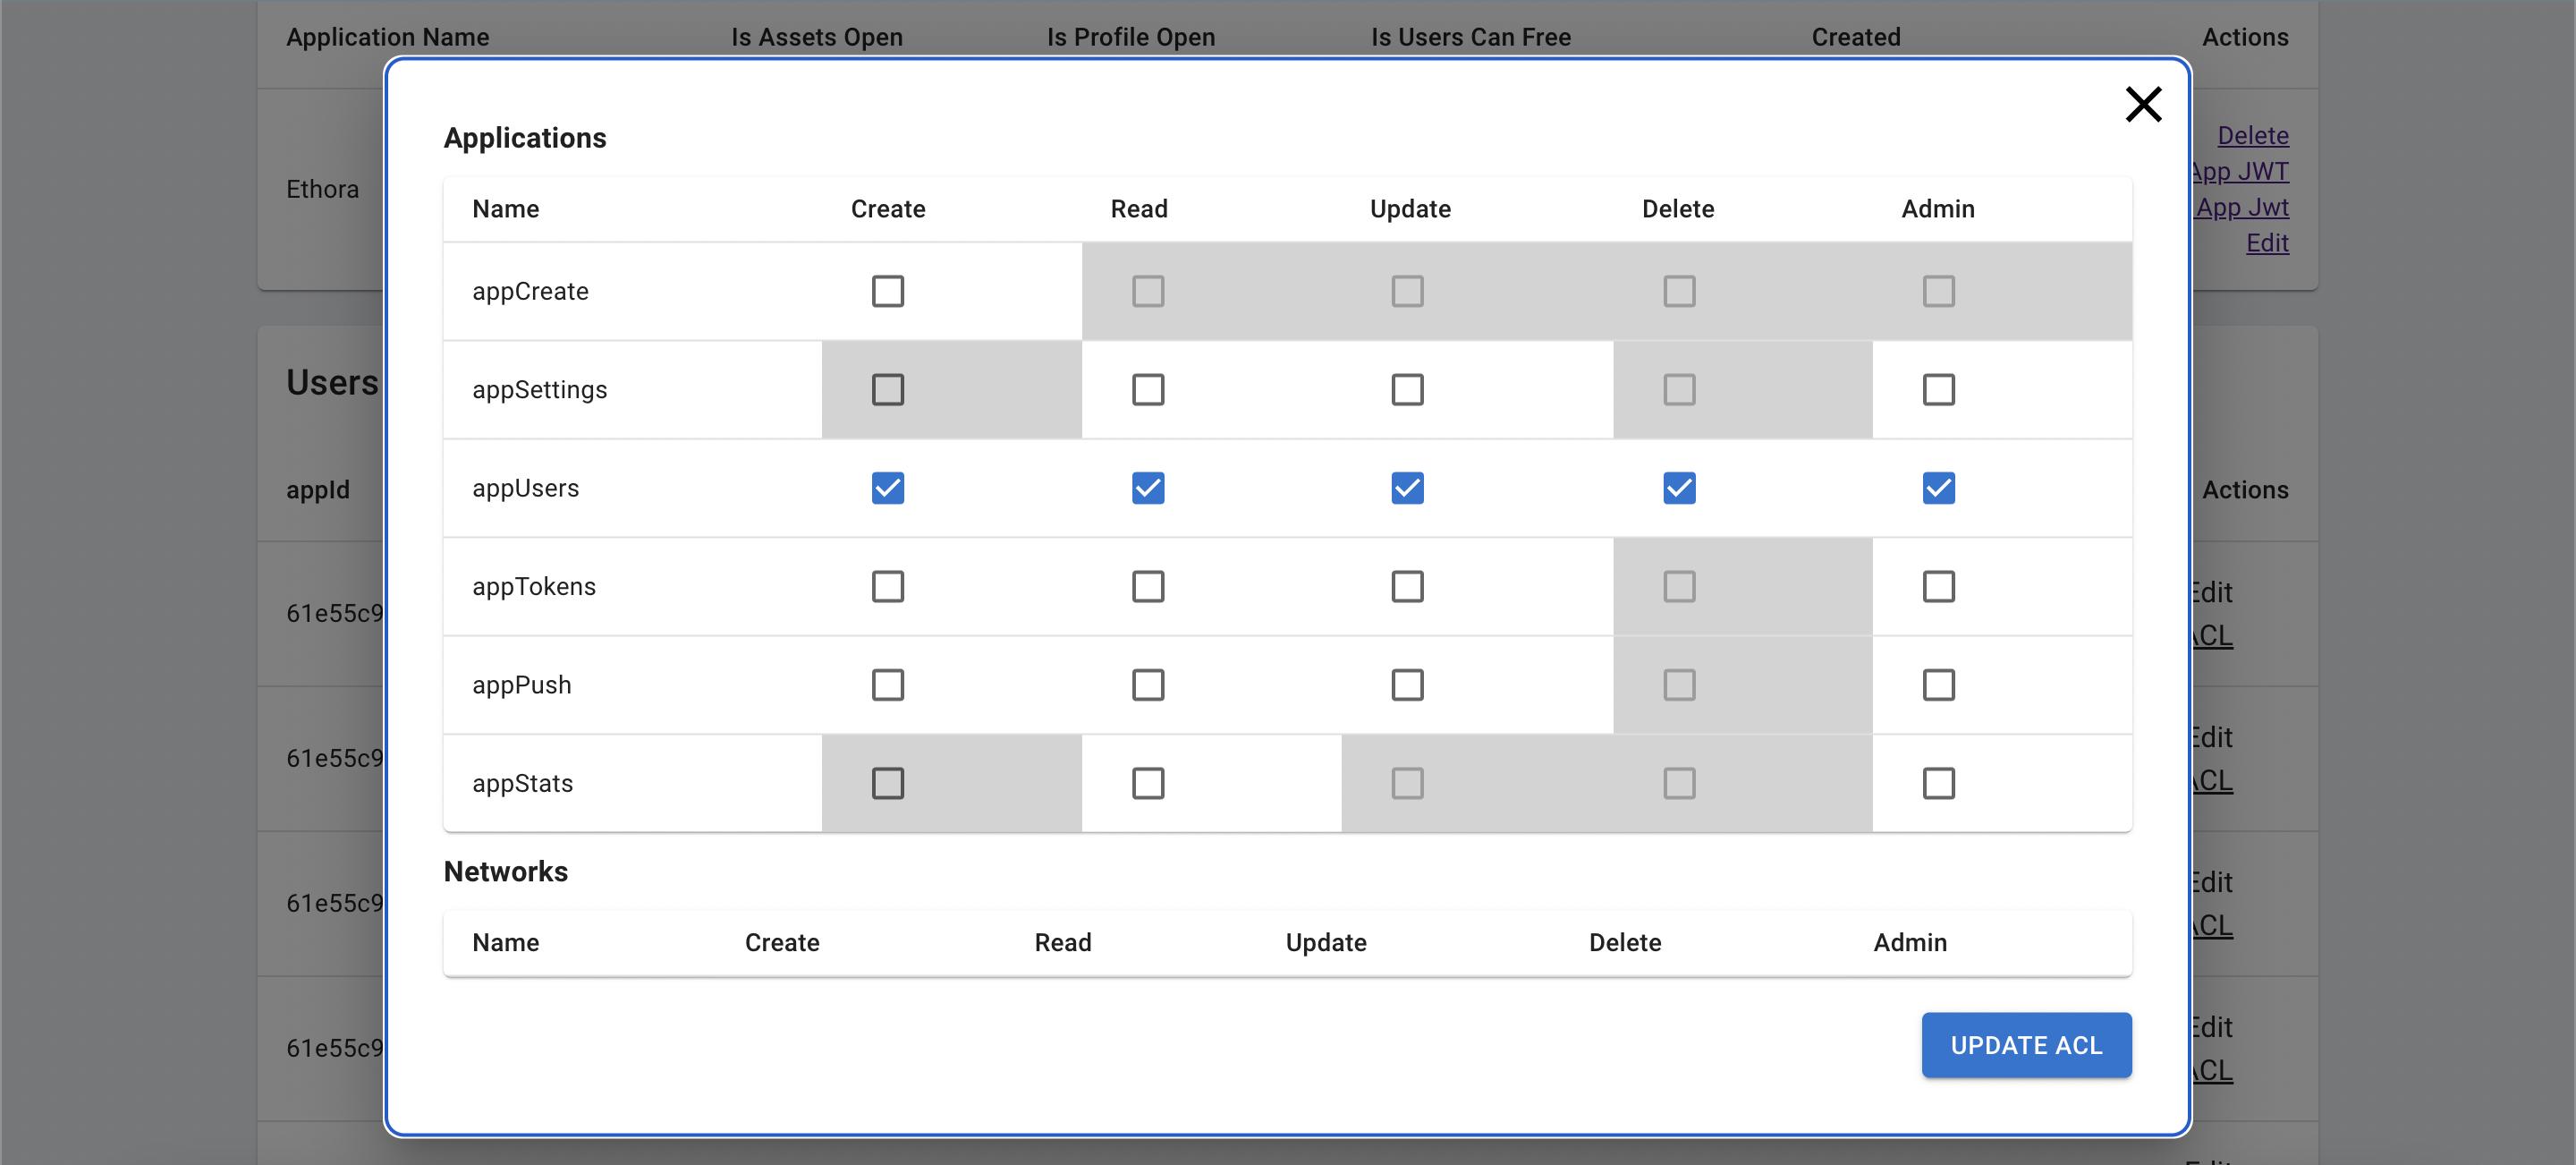2576x1165 pixels.
Task: Select the Ethora application name
Action: point(322,188)
